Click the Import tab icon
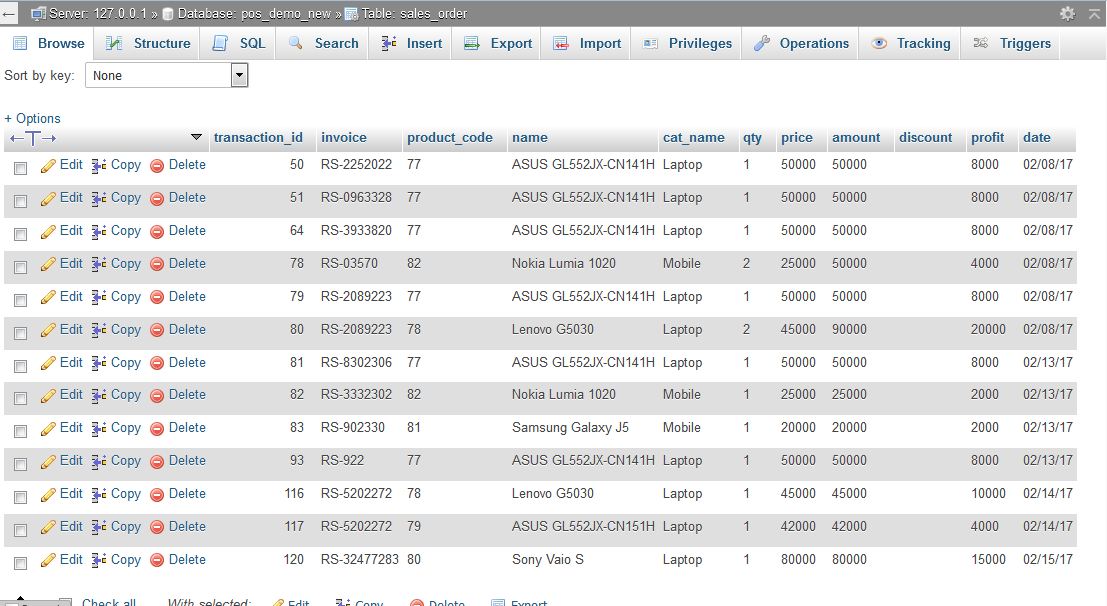1107x606 pixels. tap(561, 44)
